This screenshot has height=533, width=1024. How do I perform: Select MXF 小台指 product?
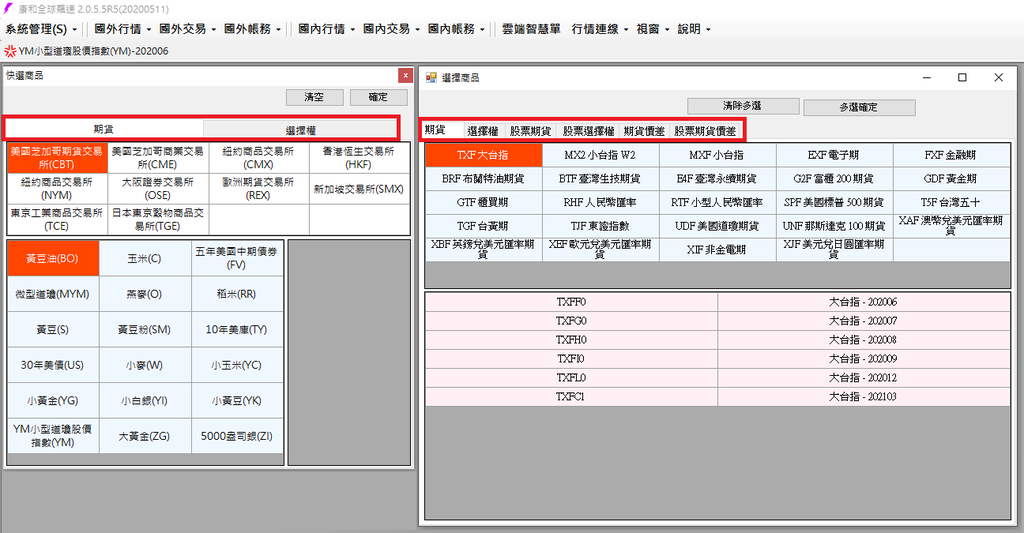coord(718,155)
